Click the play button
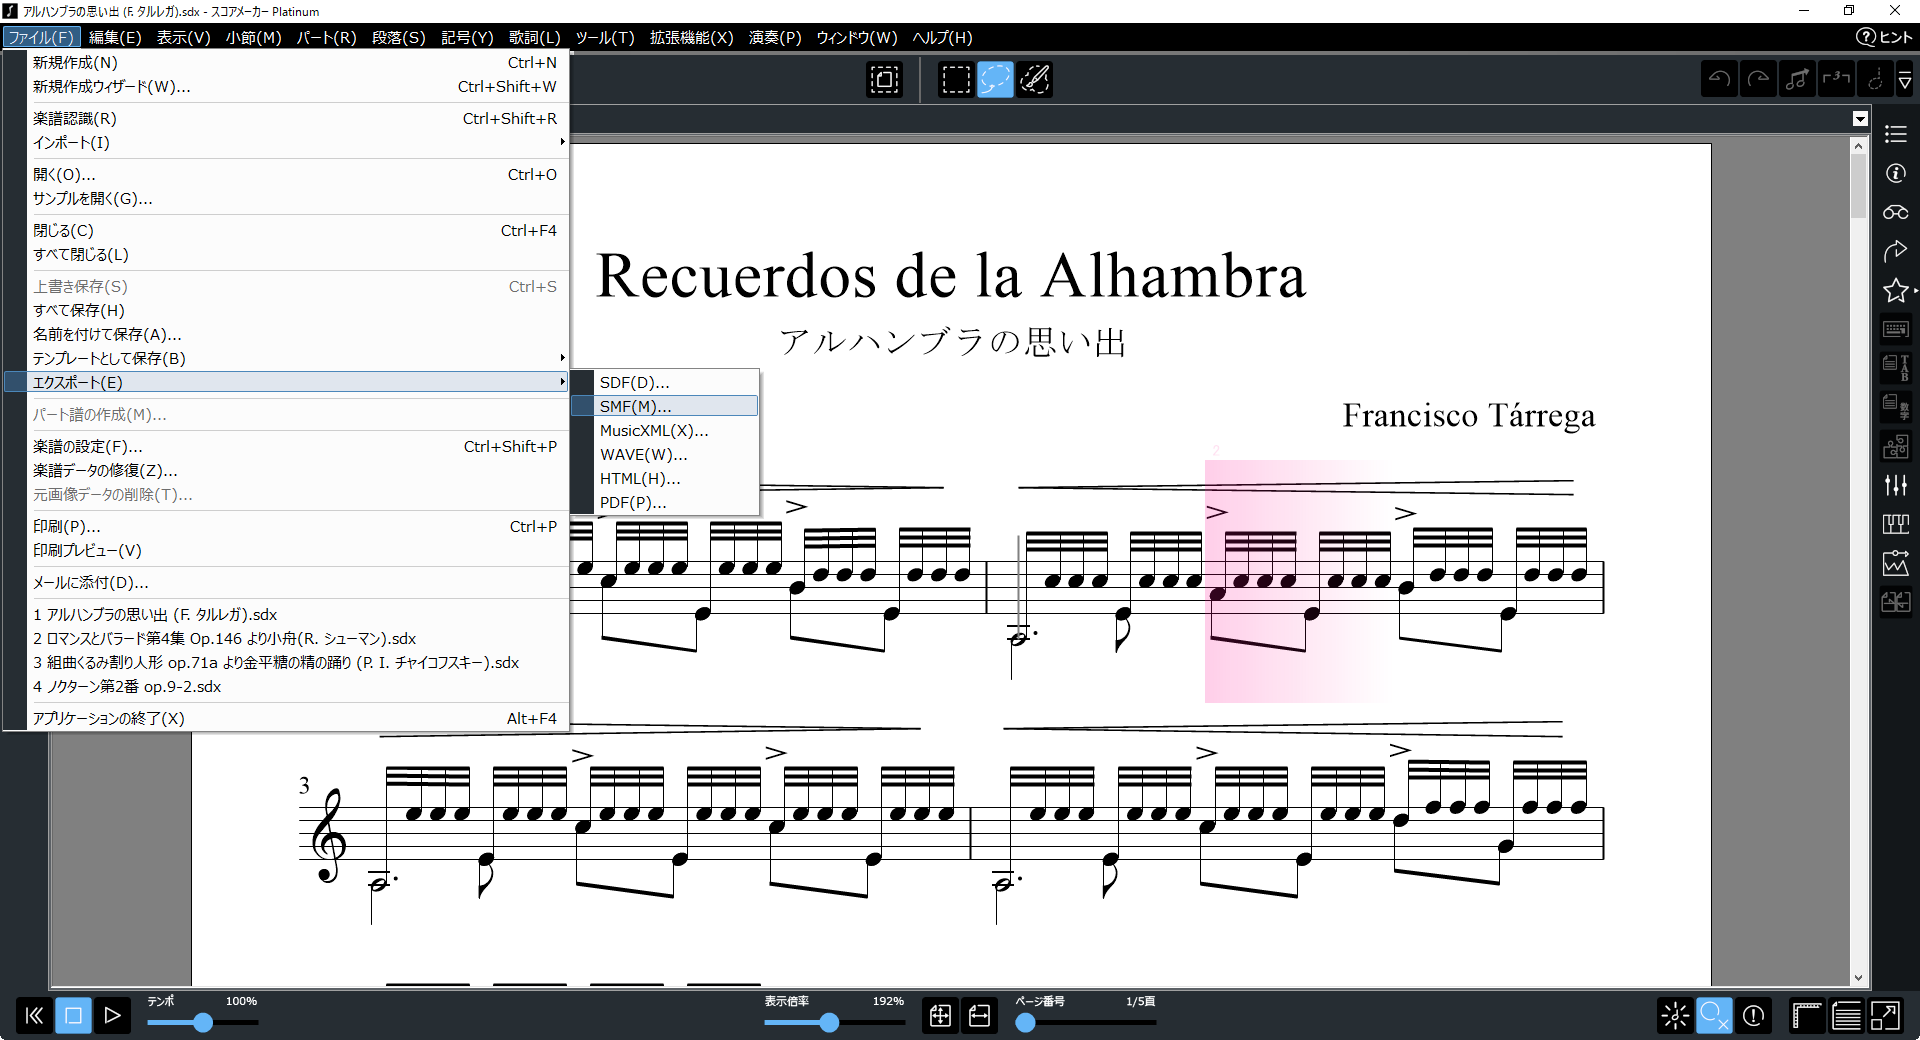This screenshot has width=1920, height=1040. [x=112, y=1016]
